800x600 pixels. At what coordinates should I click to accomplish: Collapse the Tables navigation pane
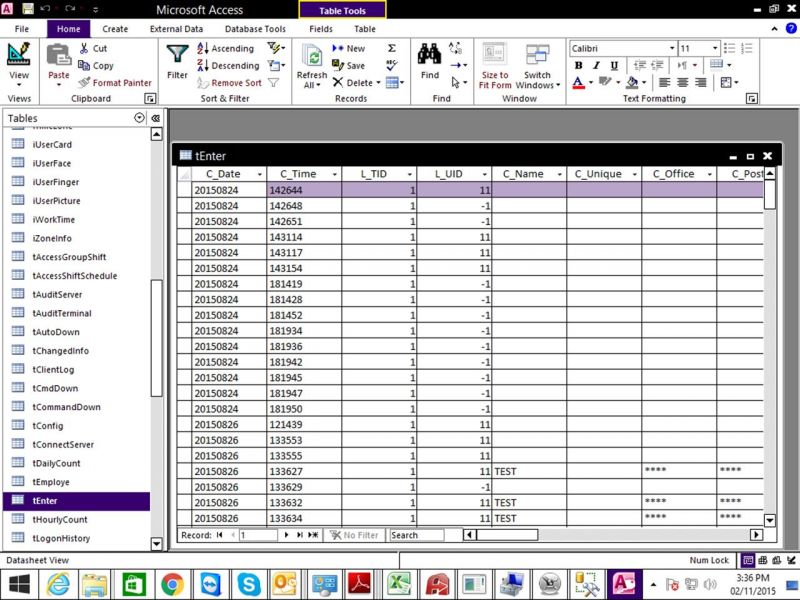[156, 118]
